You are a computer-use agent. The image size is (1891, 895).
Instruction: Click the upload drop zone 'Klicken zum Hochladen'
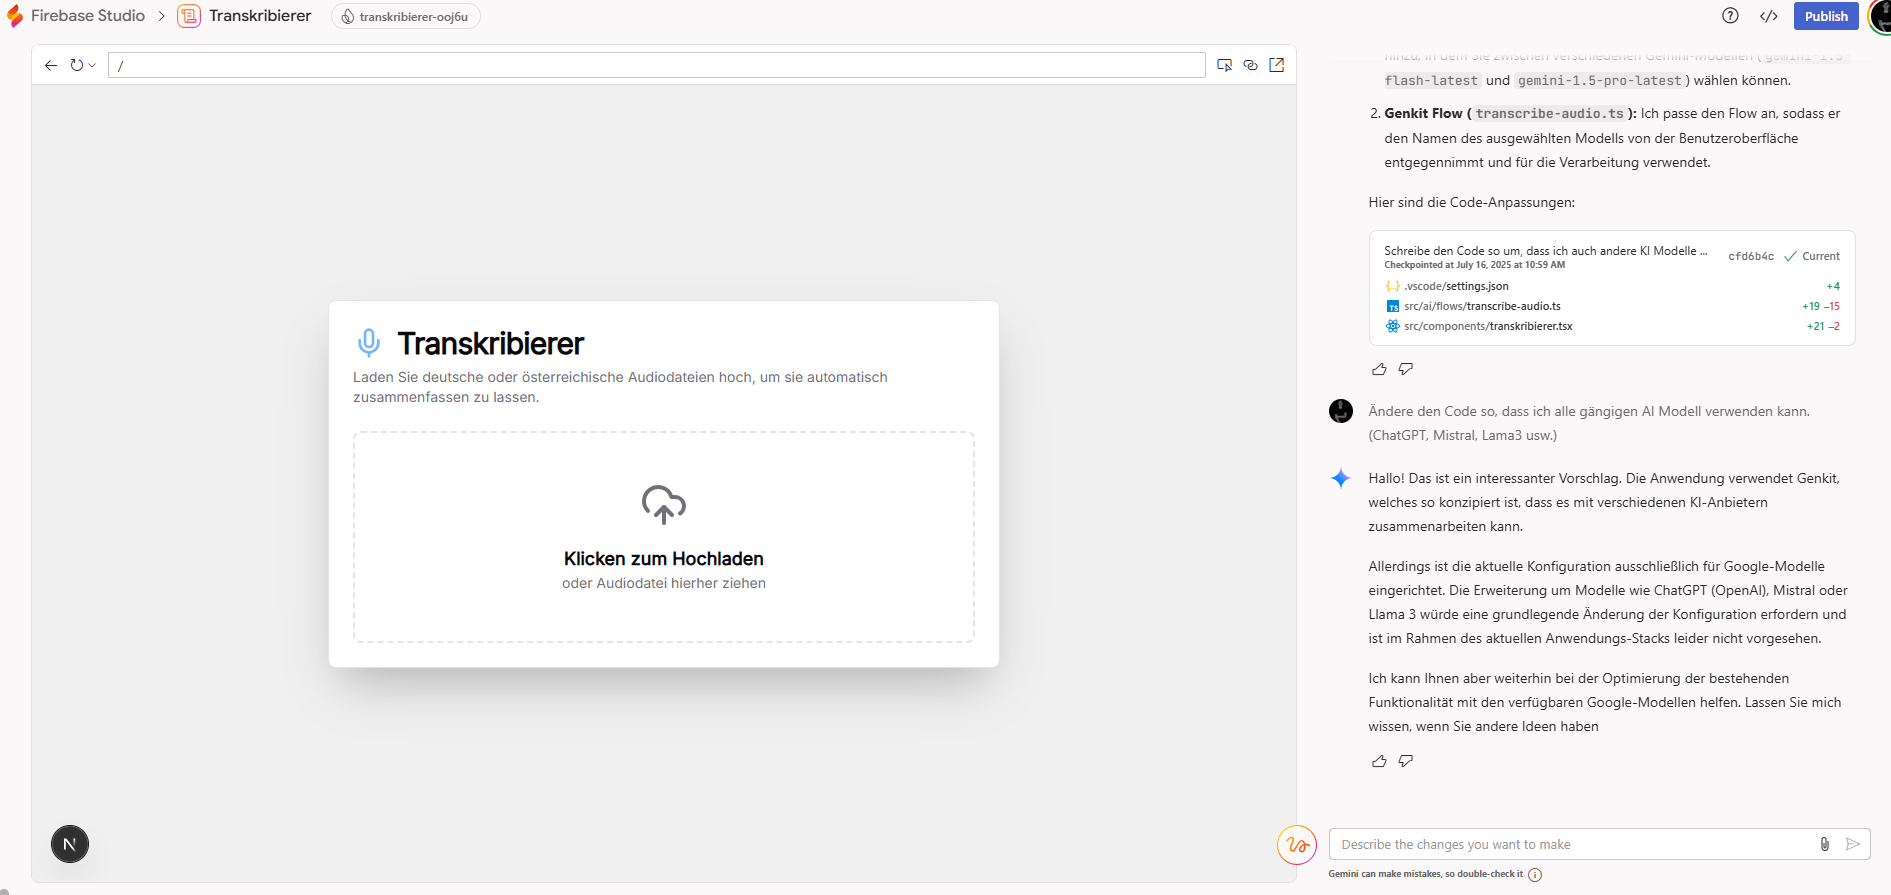pyautogui.click(x=663, y=537)
